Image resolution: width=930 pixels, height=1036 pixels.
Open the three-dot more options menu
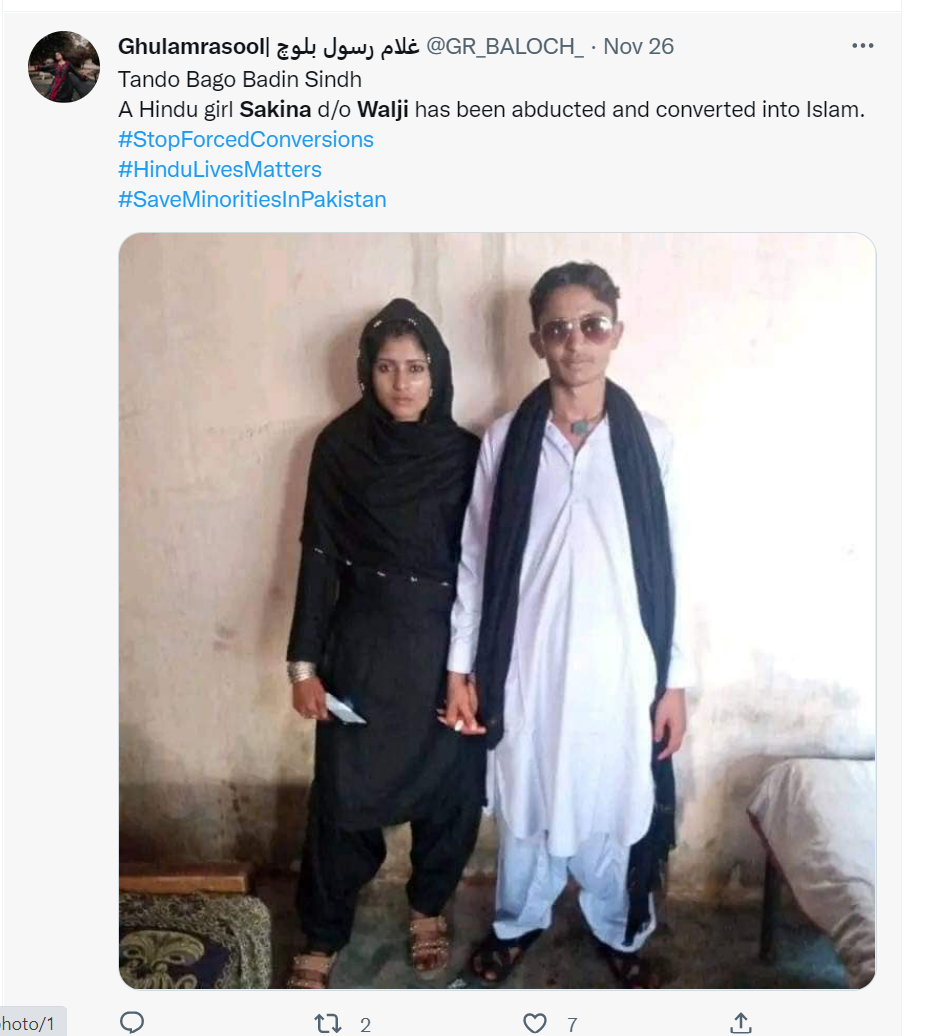863,46
